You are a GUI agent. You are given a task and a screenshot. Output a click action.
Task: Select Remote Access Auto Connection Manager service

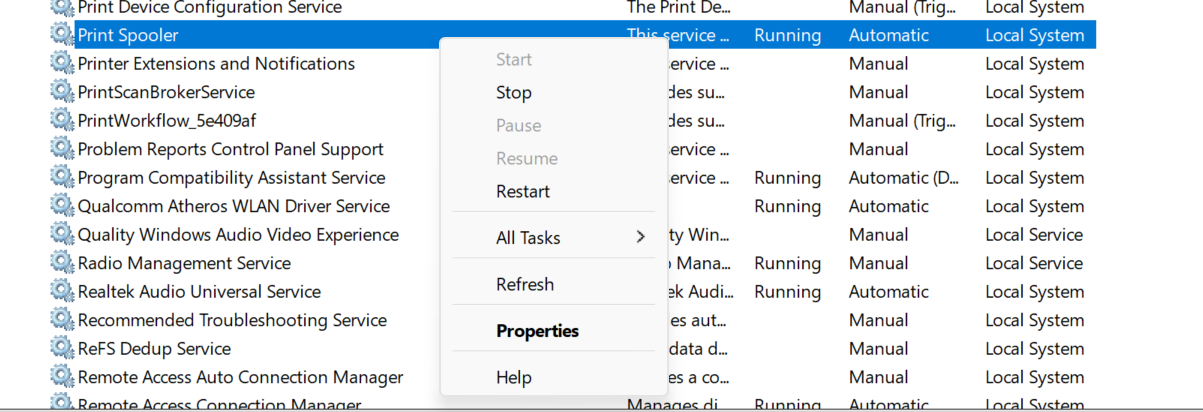pos(240,377)
